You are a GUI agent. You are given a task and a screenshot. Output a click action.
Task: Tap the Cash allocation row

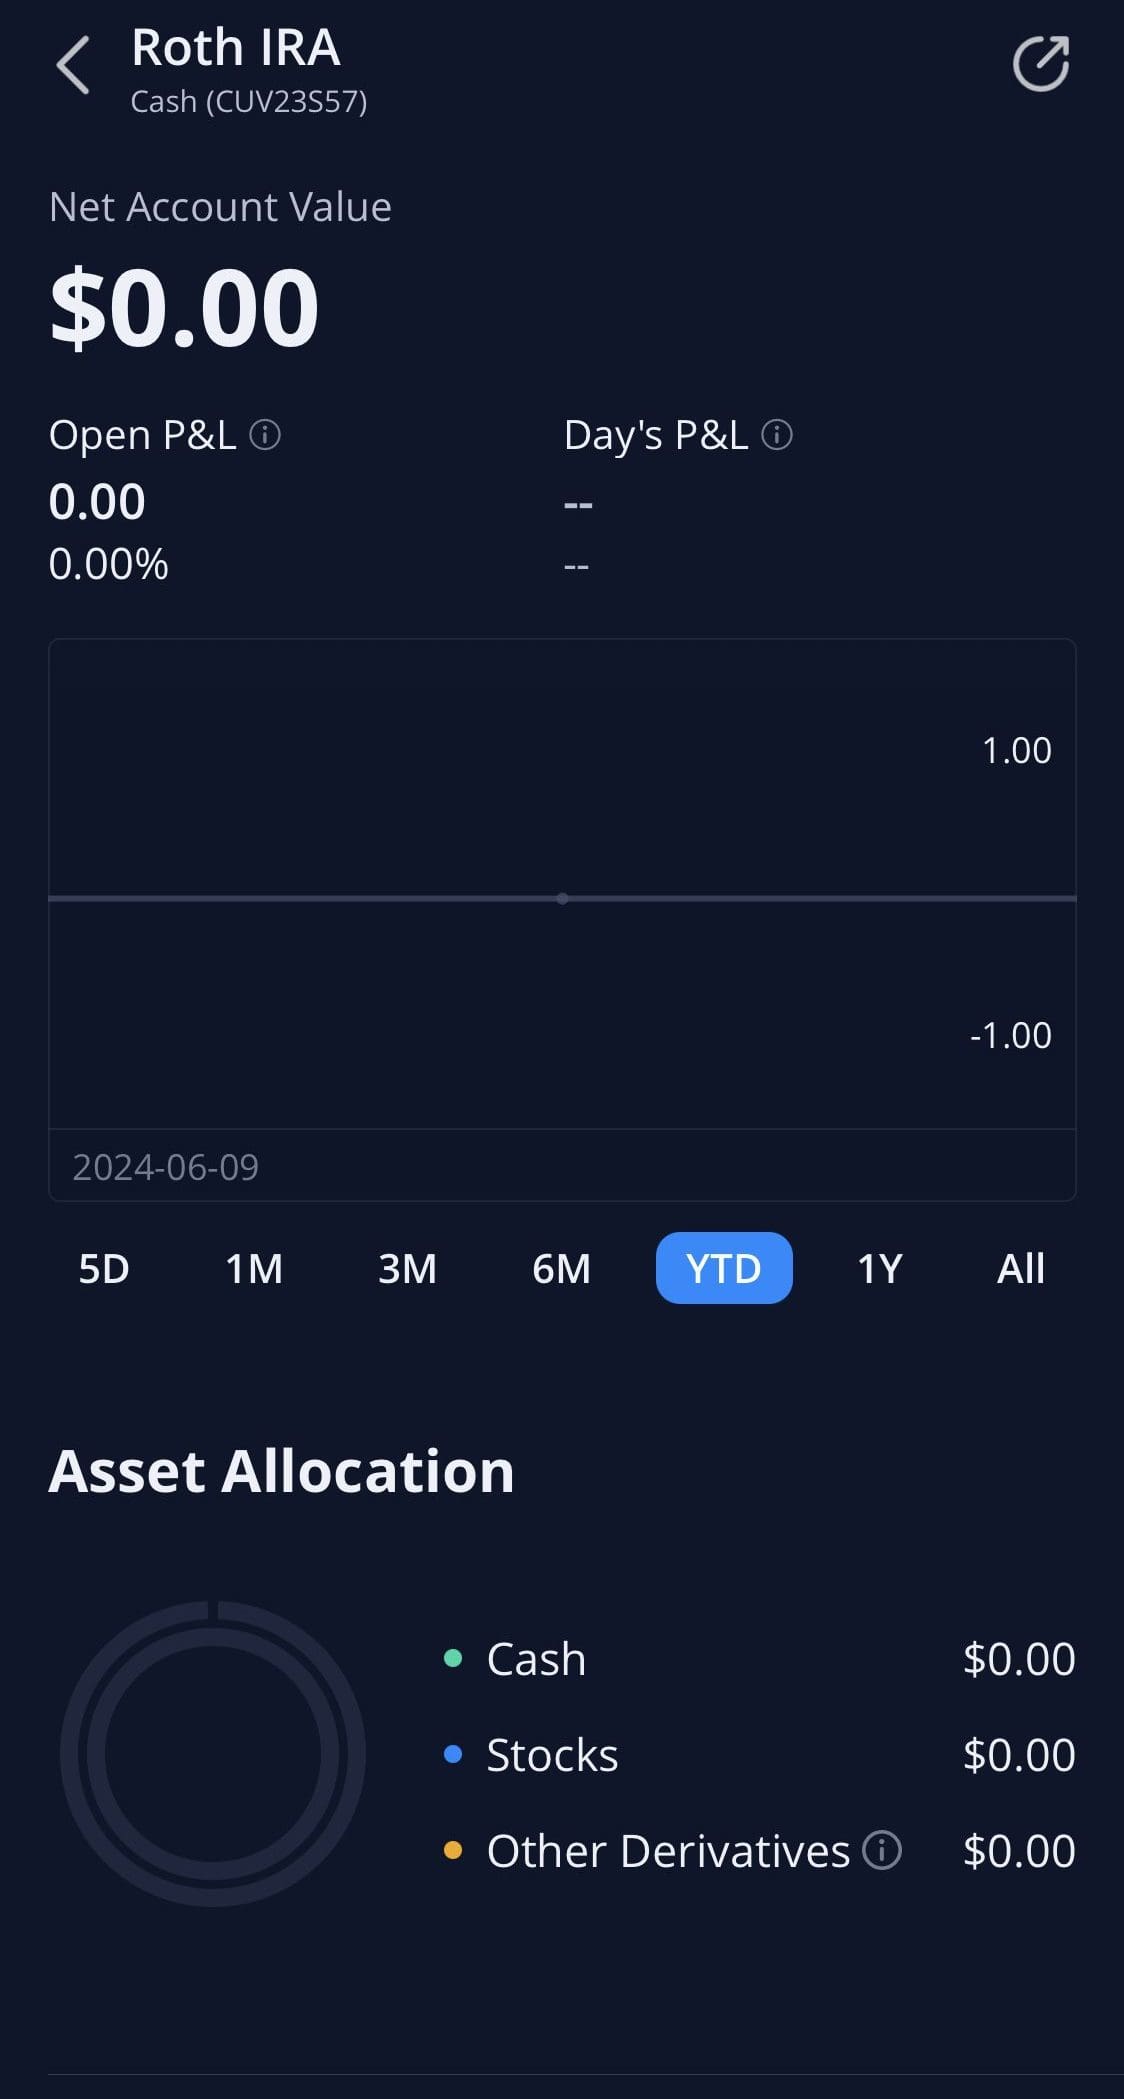tap(760, 1658)
